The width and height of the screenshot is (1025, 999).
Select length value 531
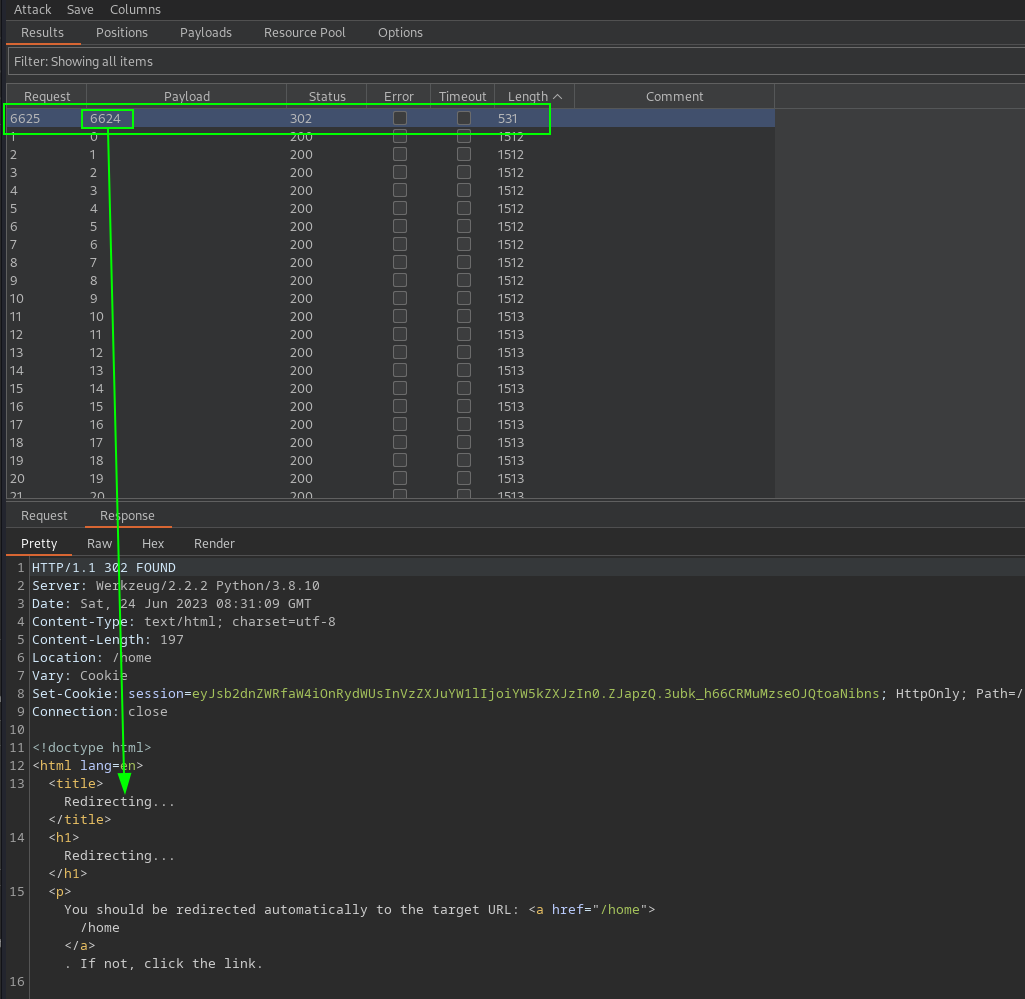click(x=507, y=118)
